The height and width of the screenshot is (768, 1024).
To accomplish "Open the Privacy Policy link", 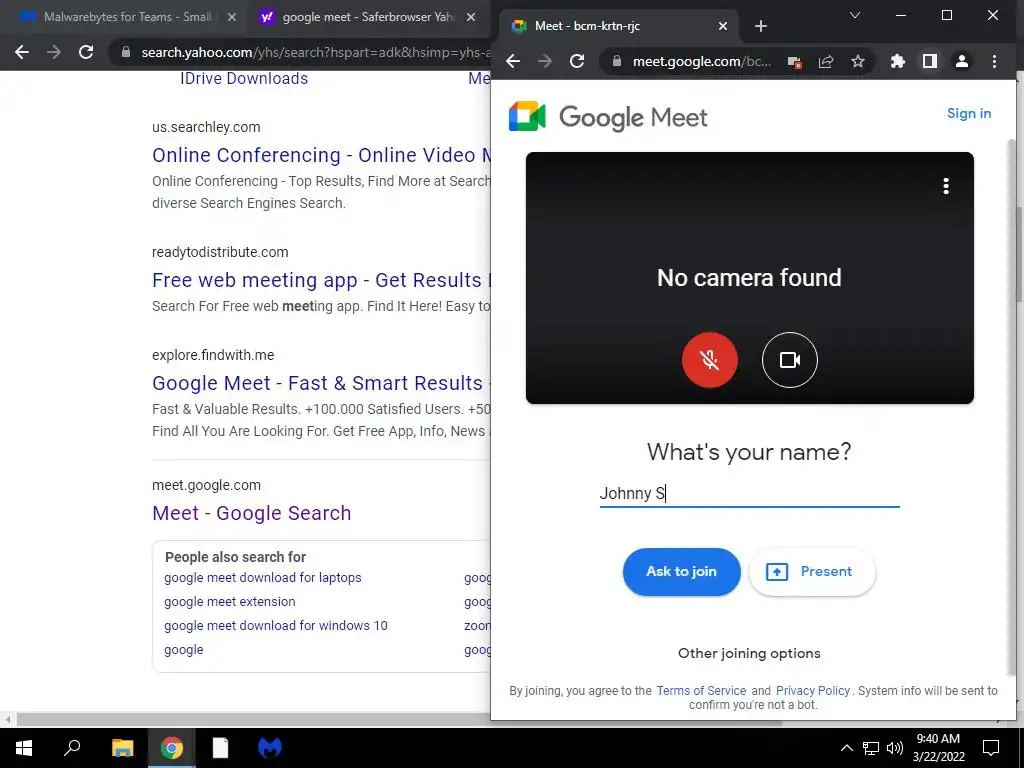I will [x=812, y=690].
